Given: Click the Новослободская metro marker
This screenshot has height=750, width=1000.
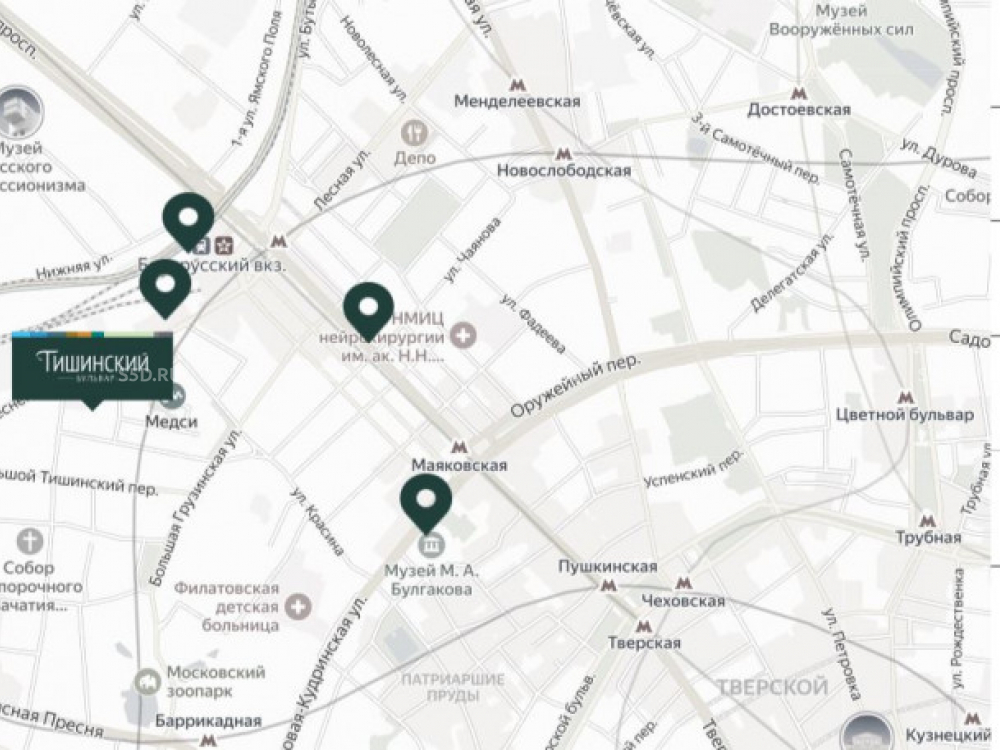Looking at the screenshot, I should [x=562, y=154].
